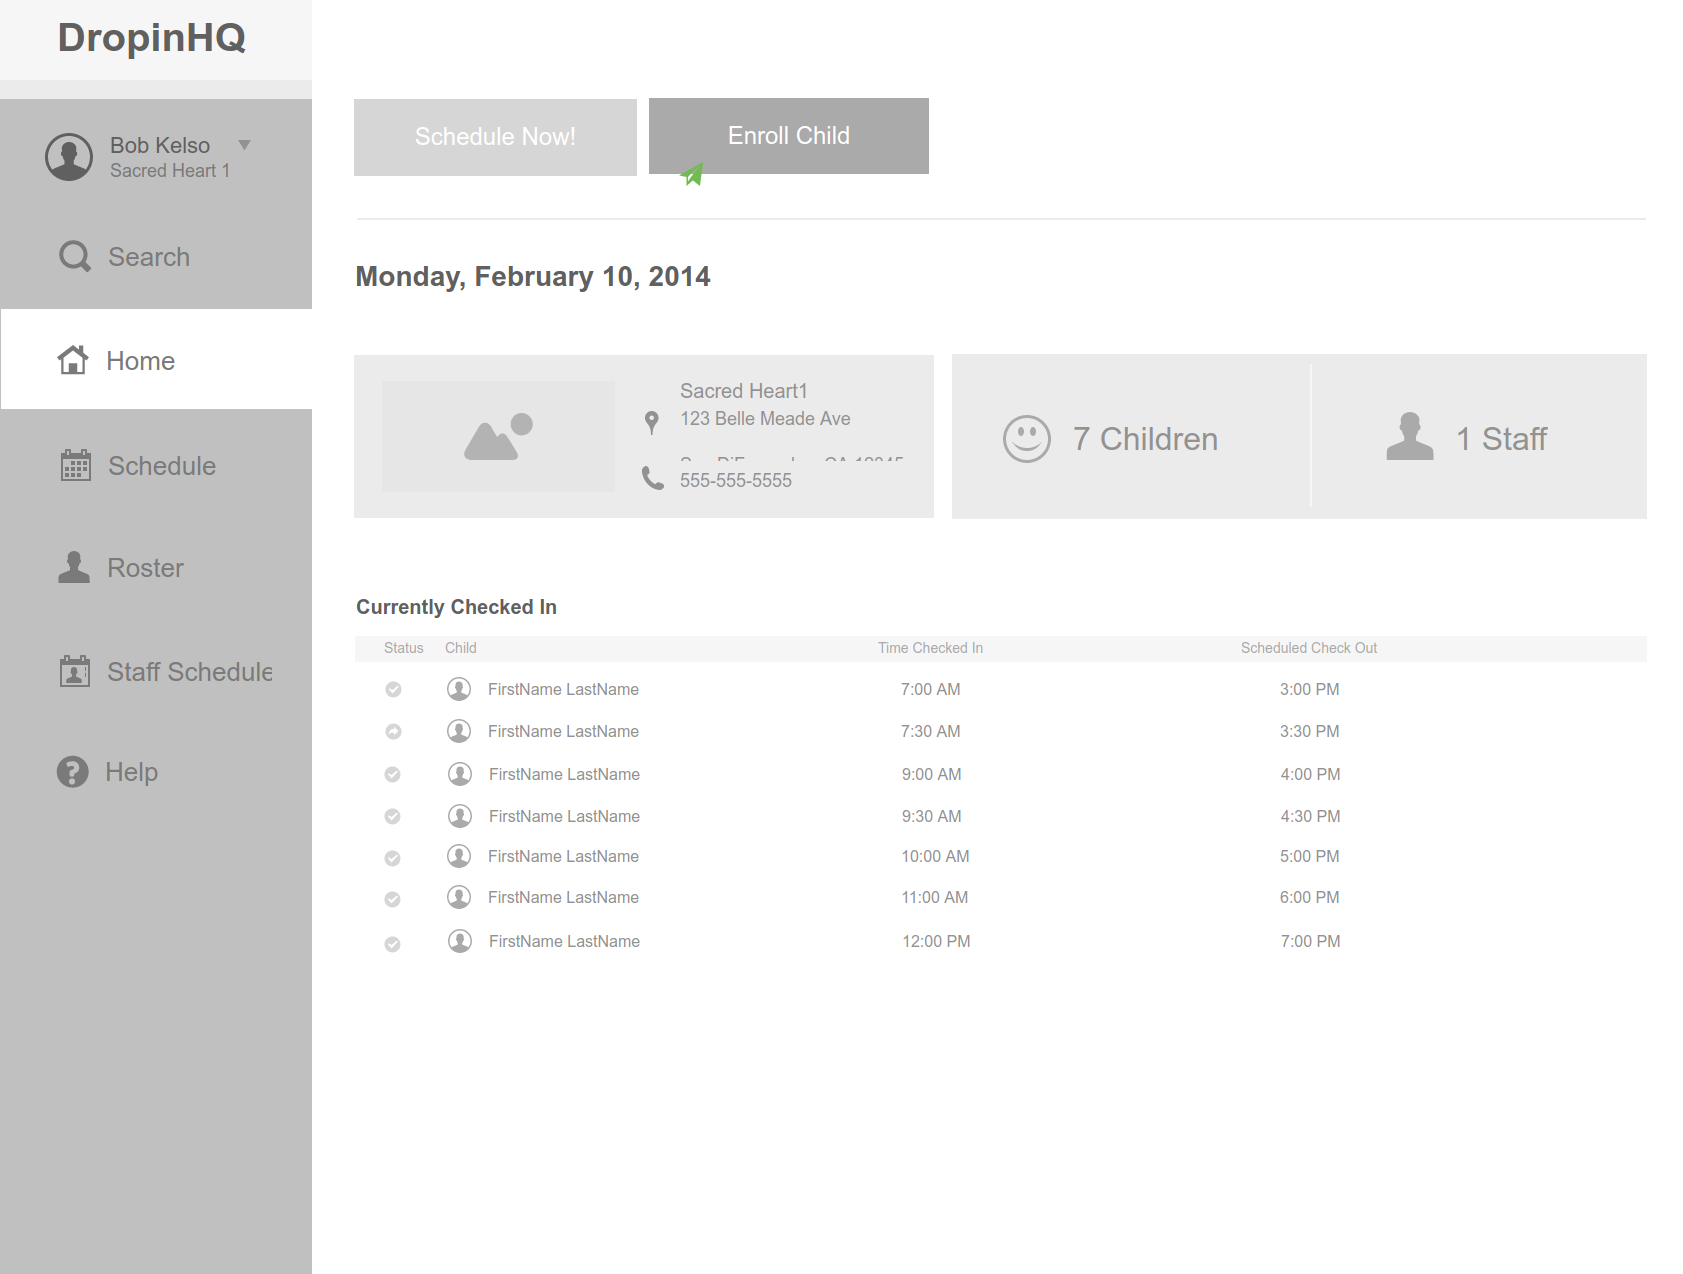Image resolution: width=1683 pixels, height=1274 pixels.
Task: Click the address map pin icon
Action: point(652,422)
